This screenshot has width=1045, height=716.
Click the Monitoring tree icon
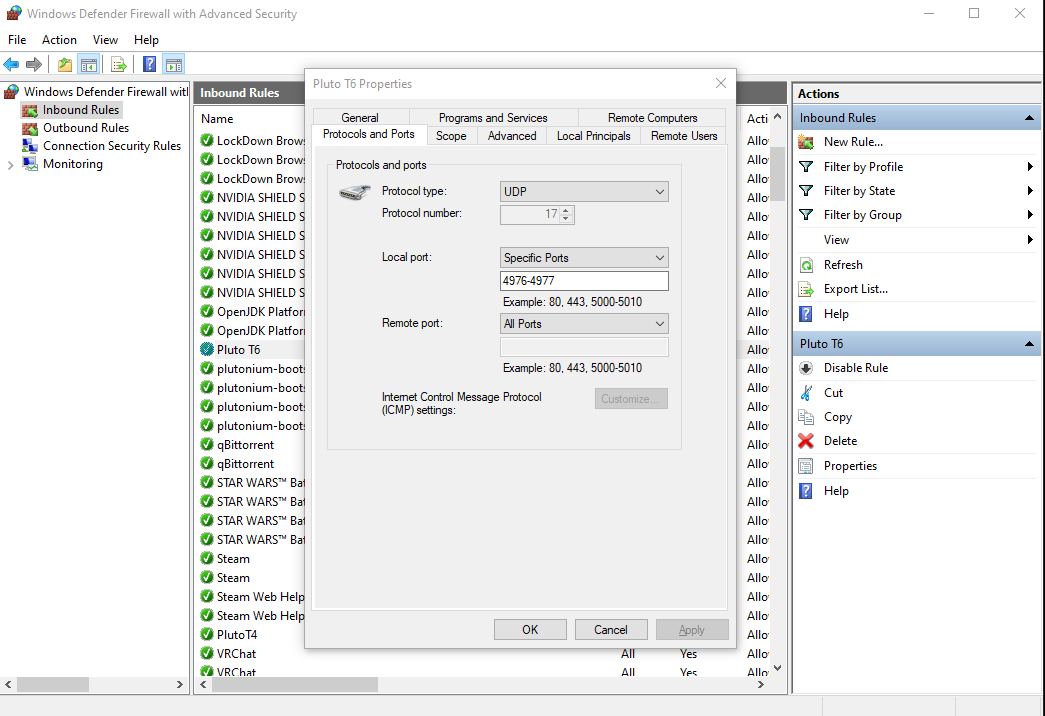pyautogui.click(x=30, y=164)
